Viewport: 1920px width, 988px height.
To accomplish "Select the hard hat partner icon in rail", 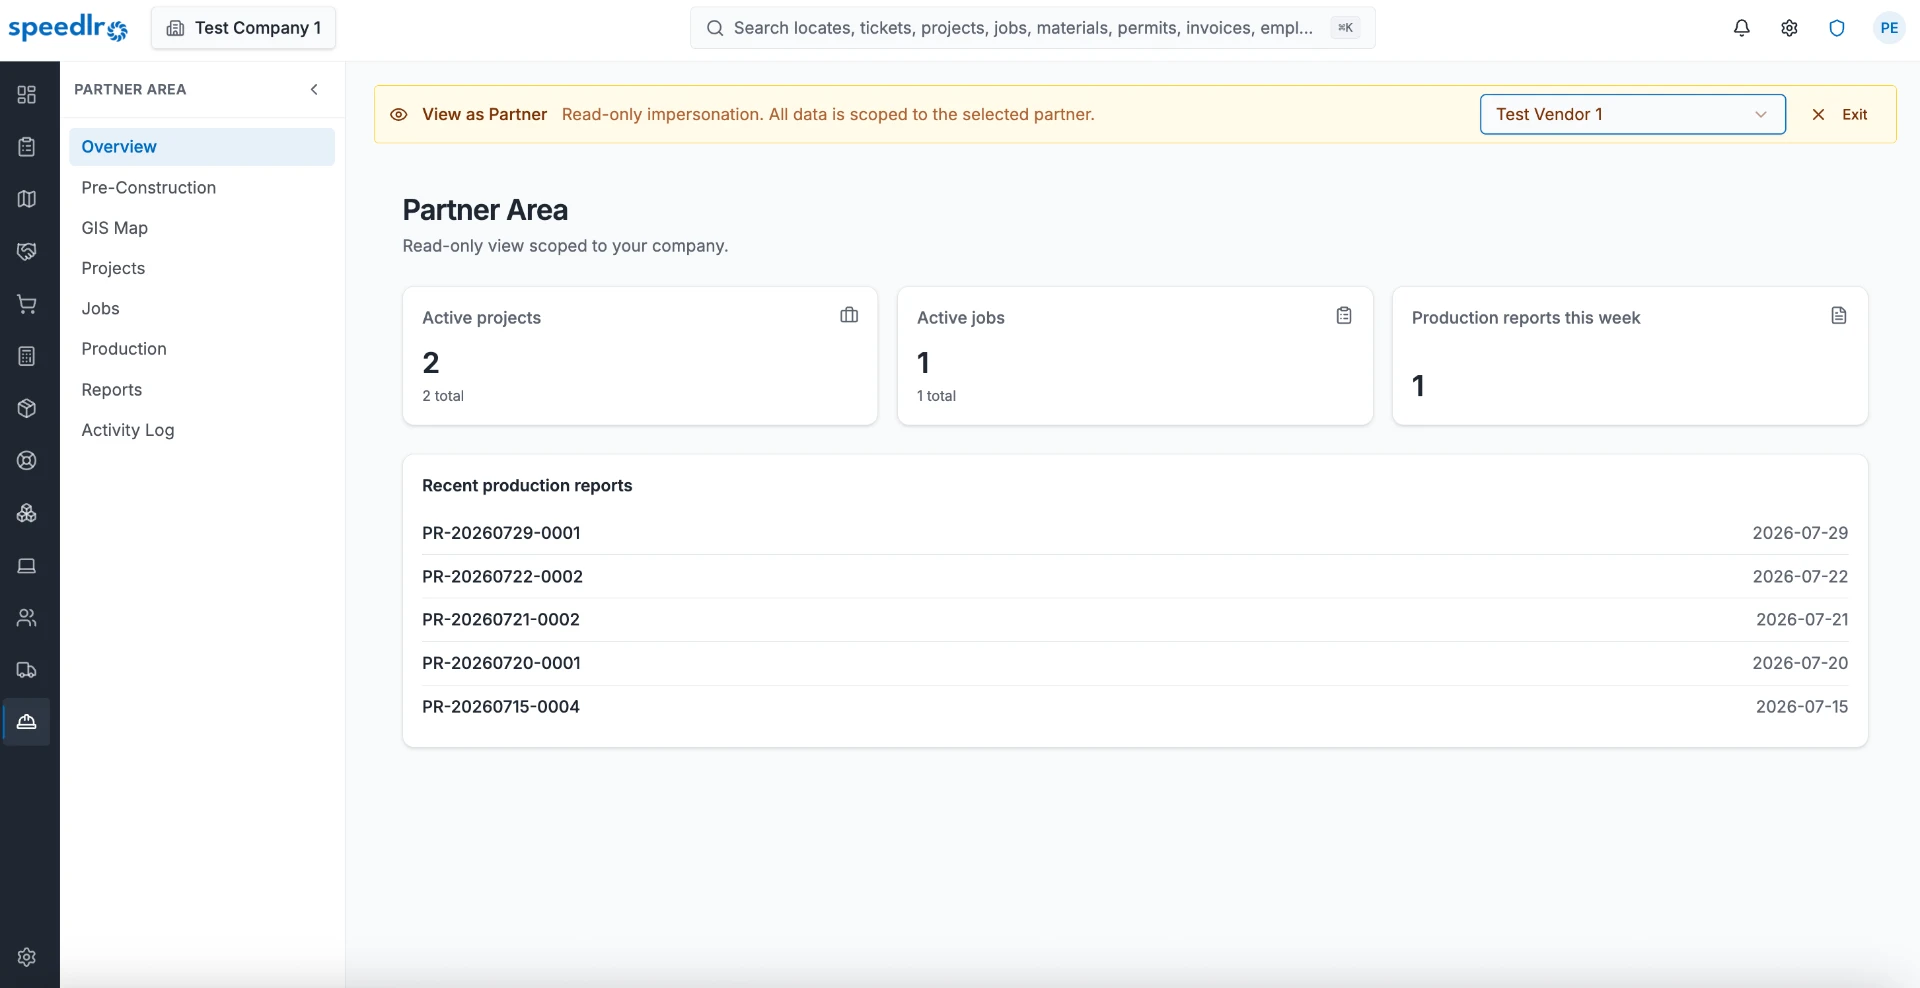I will [27, 721].
